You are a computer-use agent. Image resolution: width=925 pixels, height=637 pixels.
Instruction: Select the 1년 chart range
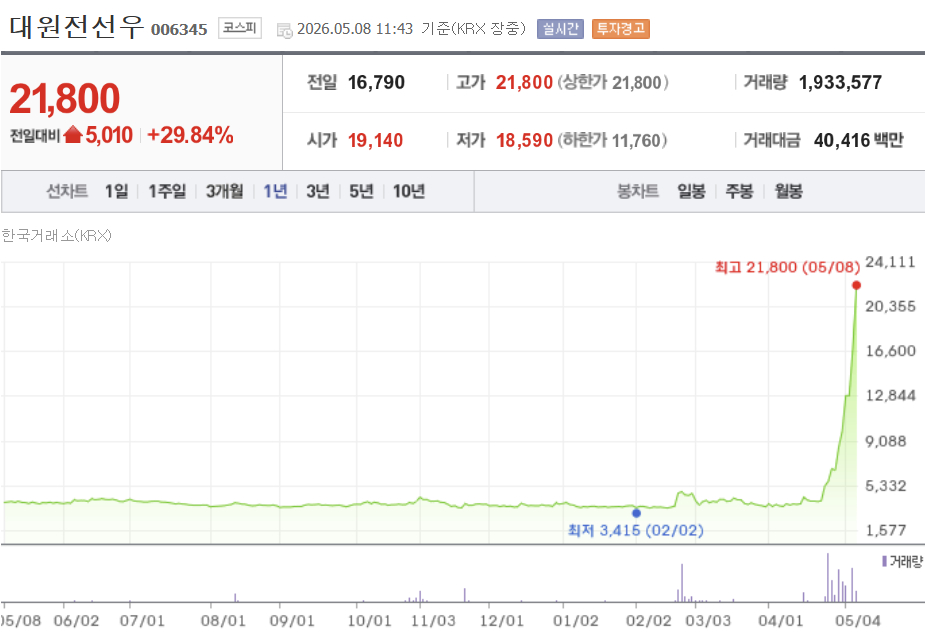coord(275,191)
